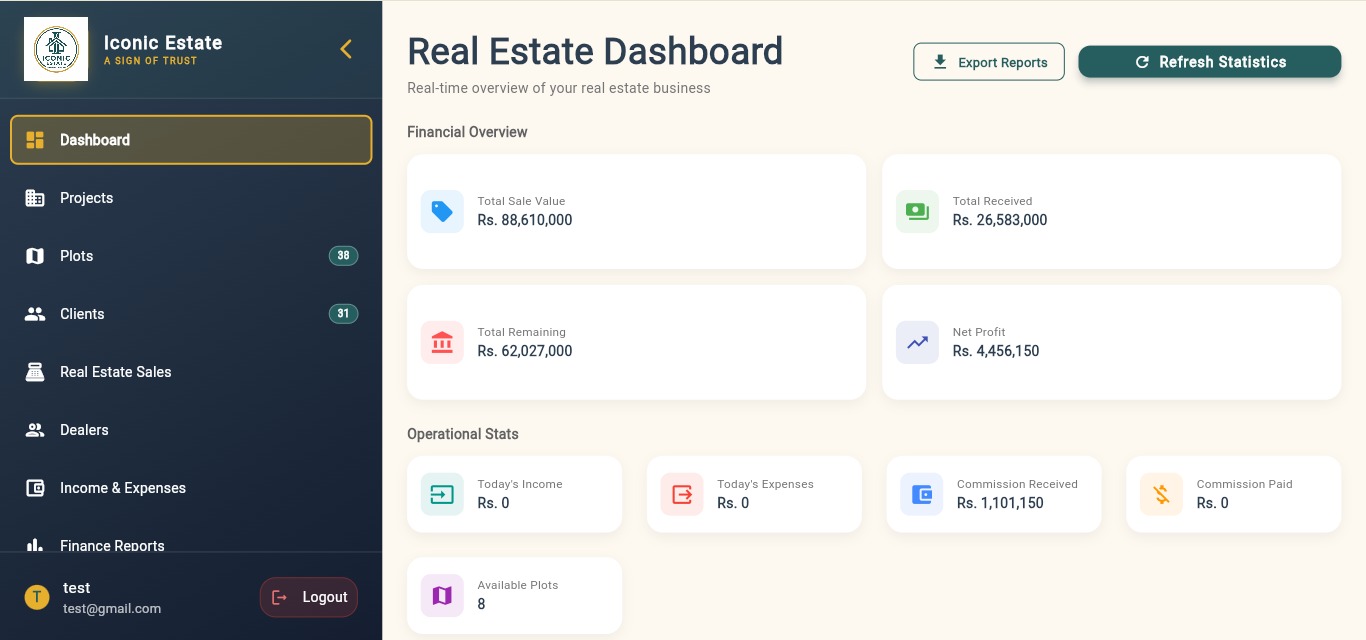Open Income & Expenses section

pyautogui.click(x=191, y=488)
